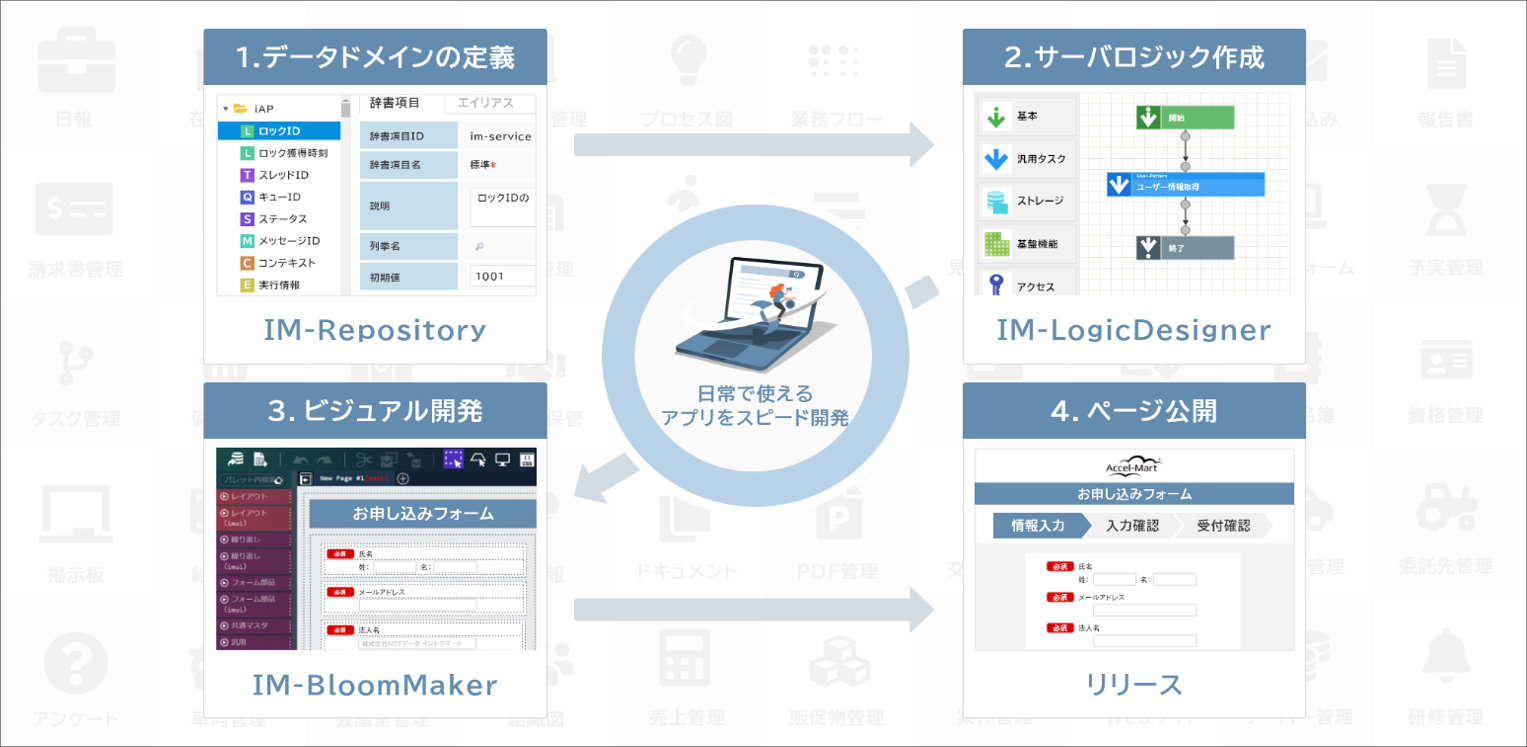The height and width of the screenshot is (747, 1527).
Task: Click the 名 input on the release page
Action: [x=1175, y=579]
